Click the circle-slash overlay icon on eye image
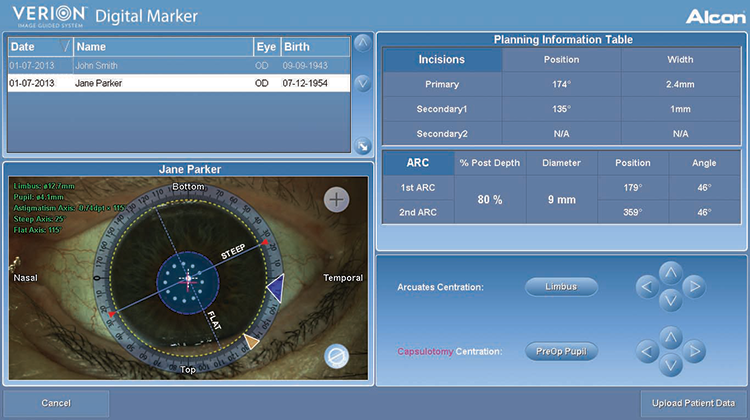Screen dimensions: 750x420 coord(337,355)
